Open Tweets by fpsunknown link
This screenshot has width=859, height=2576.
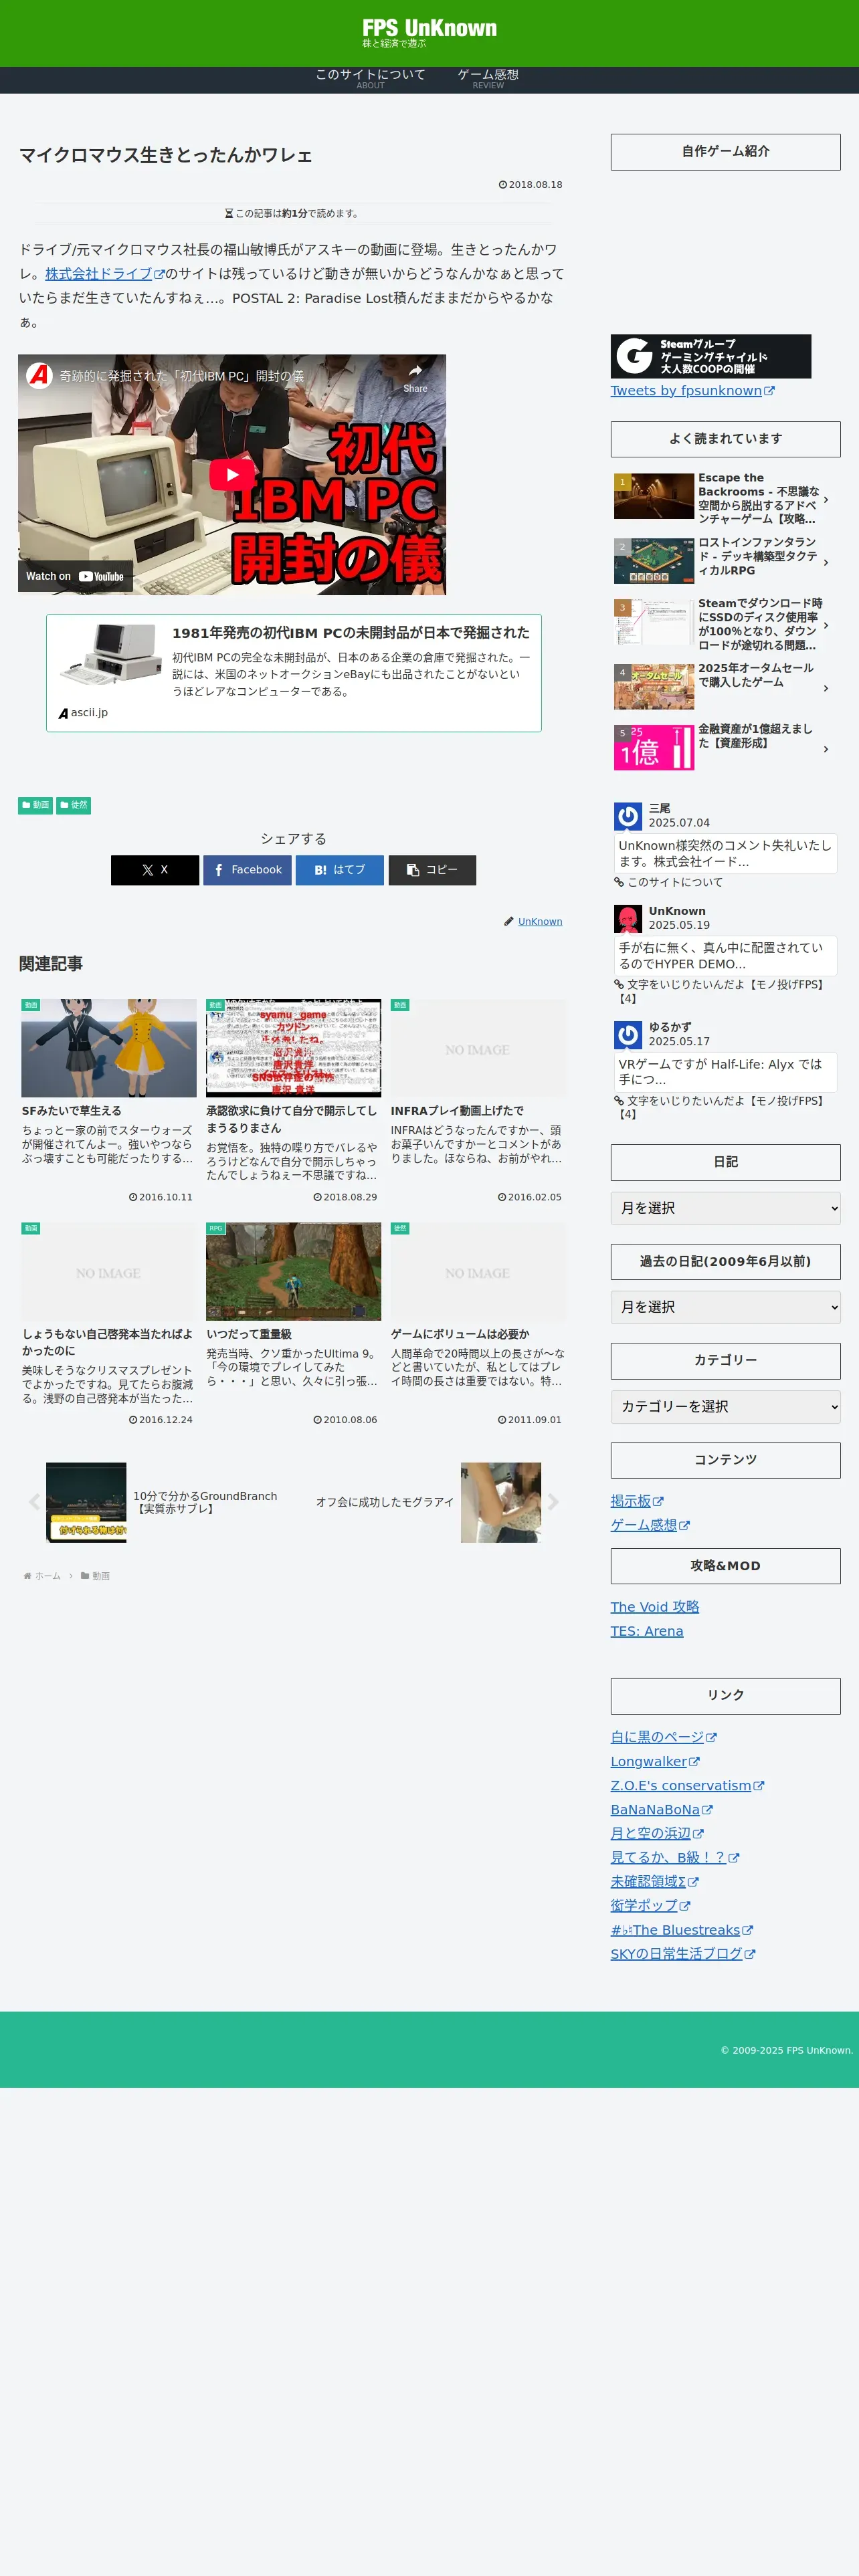692,391
